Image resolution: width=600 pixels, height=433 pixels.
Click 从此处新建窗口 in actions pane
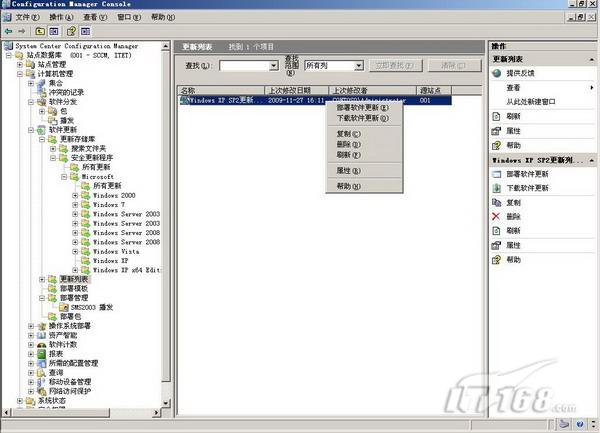[530, 102]
